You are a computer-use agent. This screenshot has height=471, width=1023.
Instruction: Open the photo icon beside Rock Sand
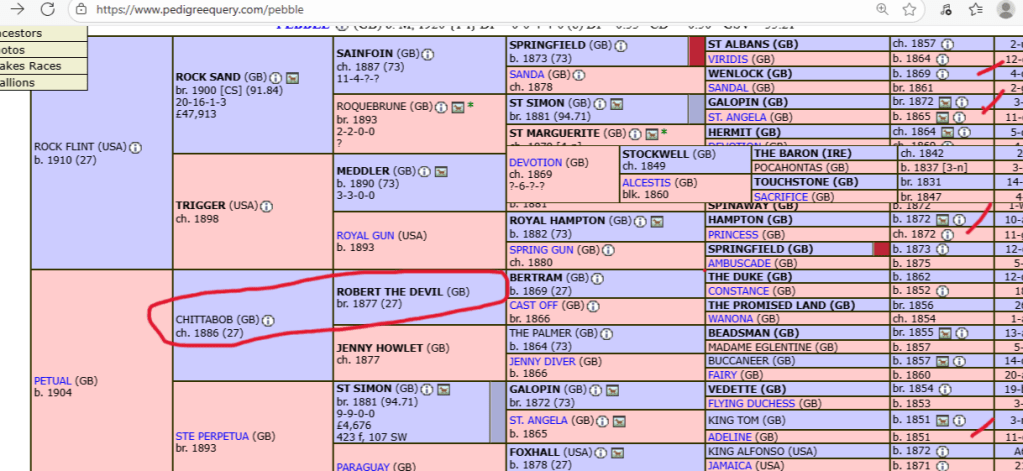[x=293, y=77]
